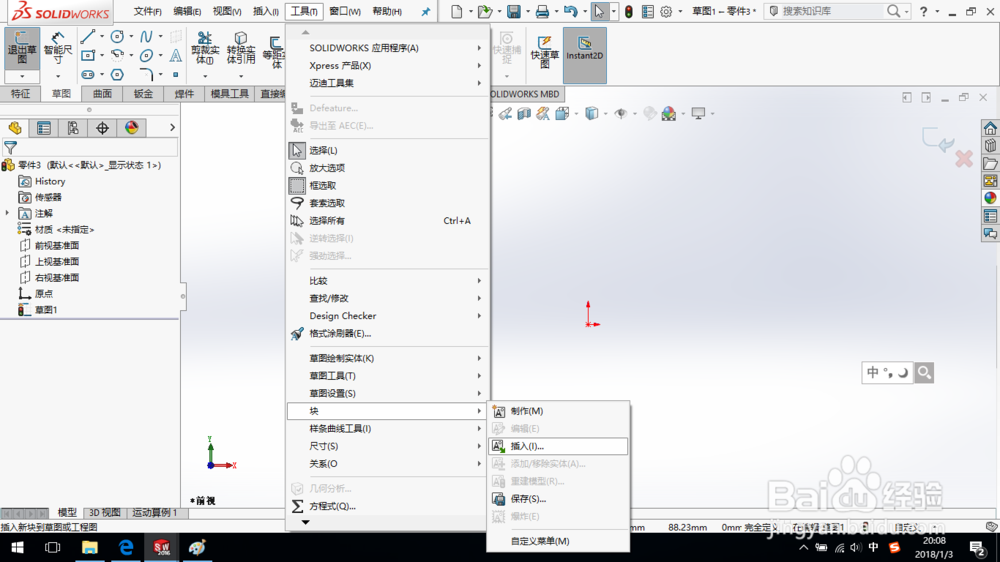This screenshot has height=562, width=1000.
Task: Pin the menu bar with the pin icon
Action: point(426,11)
